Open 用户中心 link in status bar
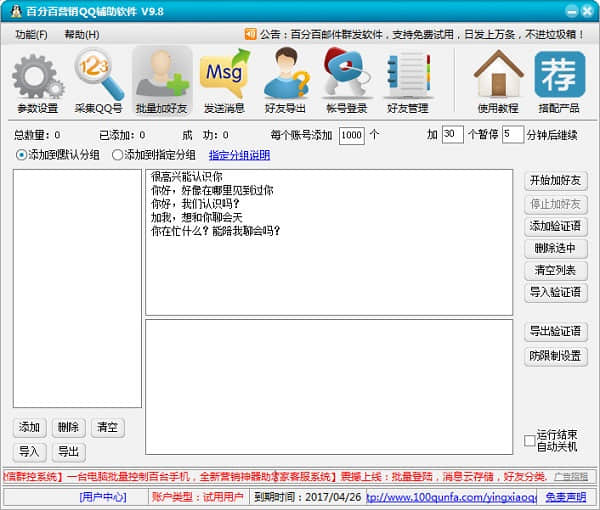600x510 pixels. click(x=103, y=497)
